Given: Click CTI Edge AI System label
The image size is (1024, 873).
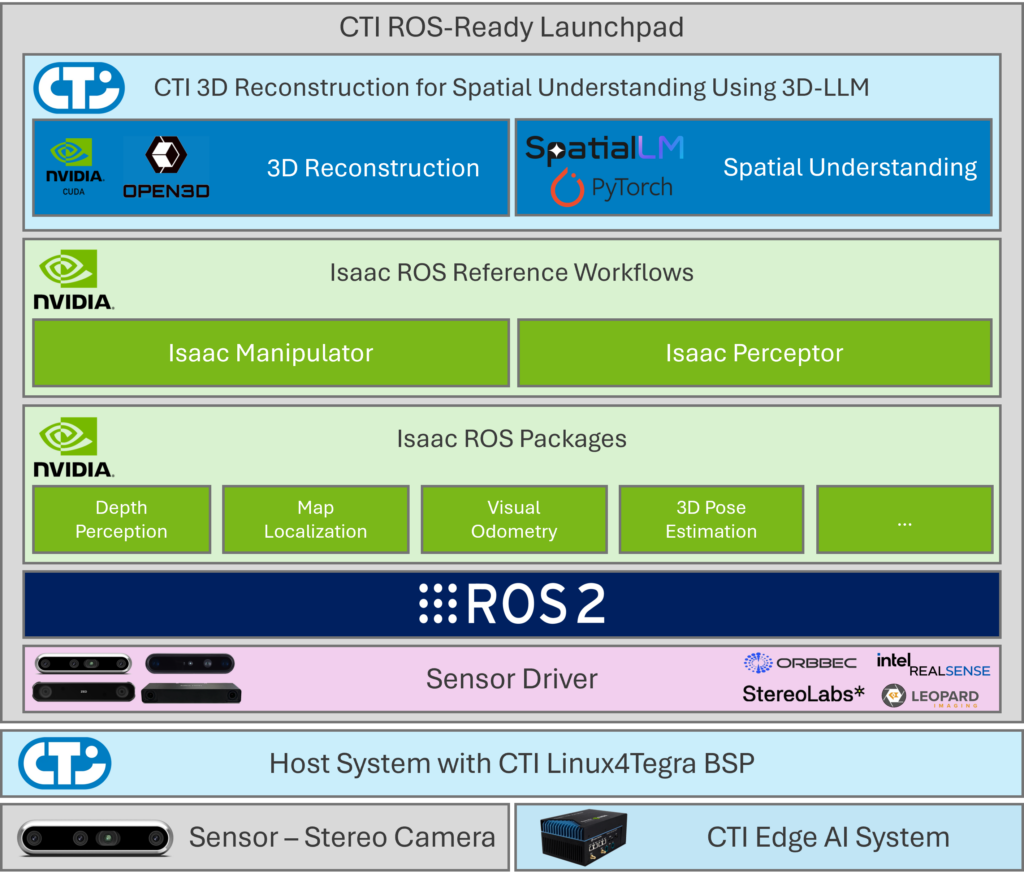Looking at the screenshot, I should click(x=828, y=838).
